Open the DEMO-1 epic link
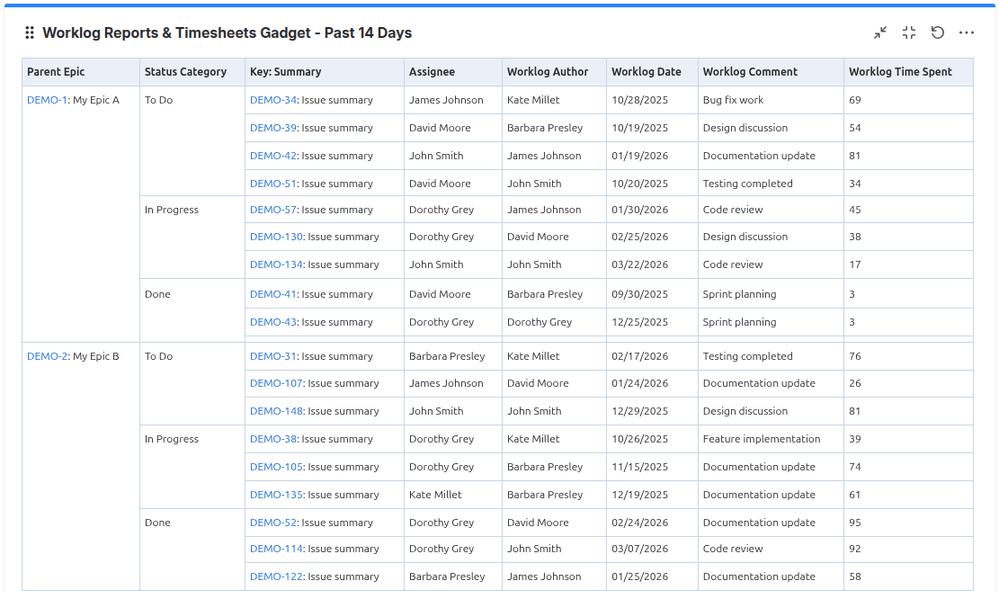 pos(47,100)
